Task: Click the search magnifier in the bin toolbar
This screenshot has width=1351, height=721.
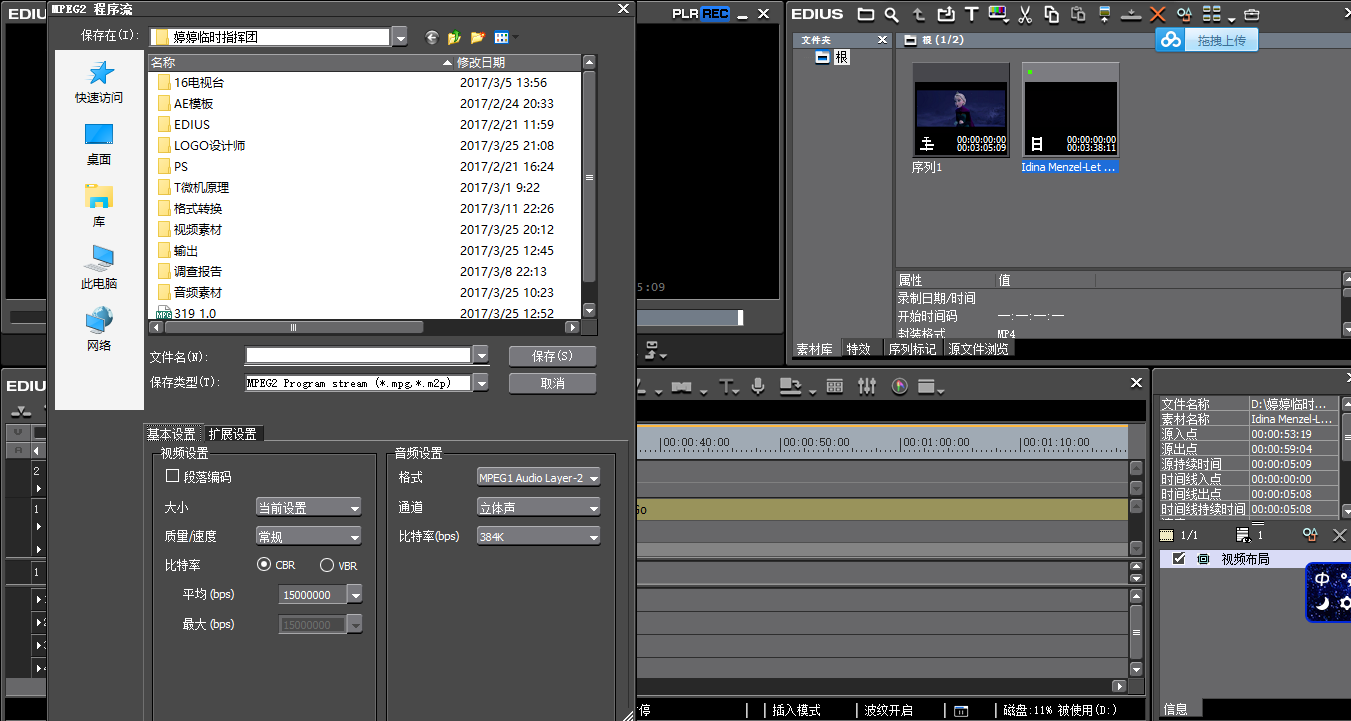Action: pyautogui.click(x=892, y=14)
